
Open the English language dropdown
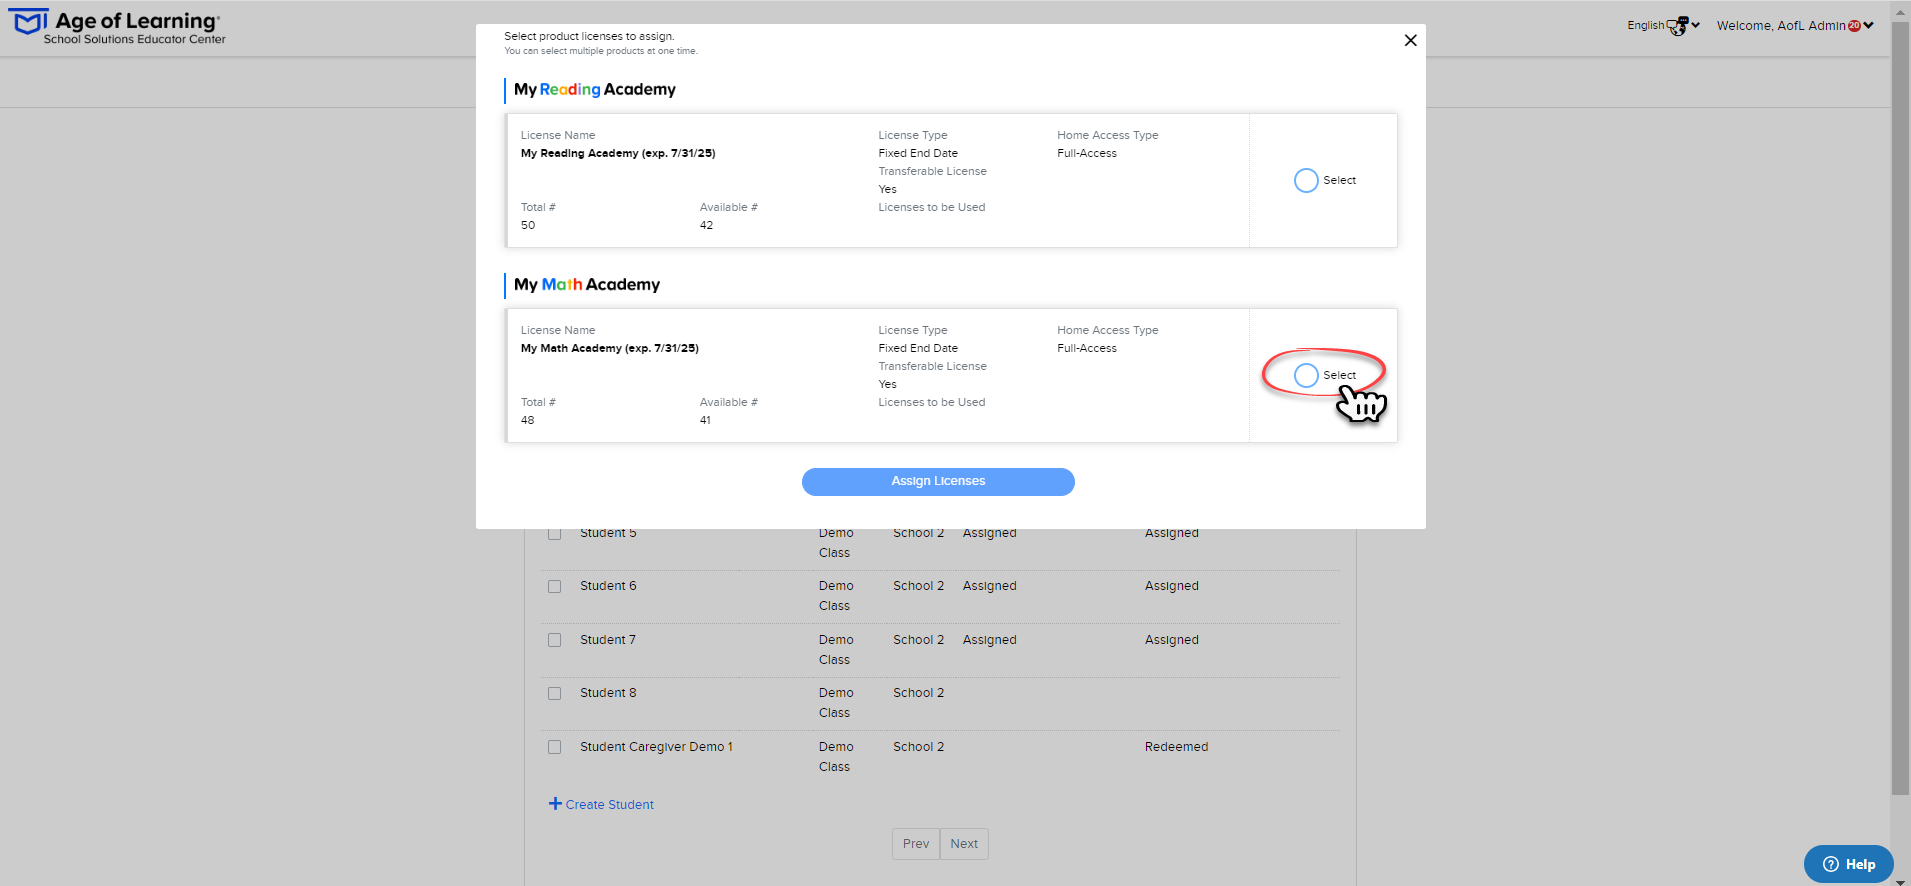click(x=1663, y=25)
